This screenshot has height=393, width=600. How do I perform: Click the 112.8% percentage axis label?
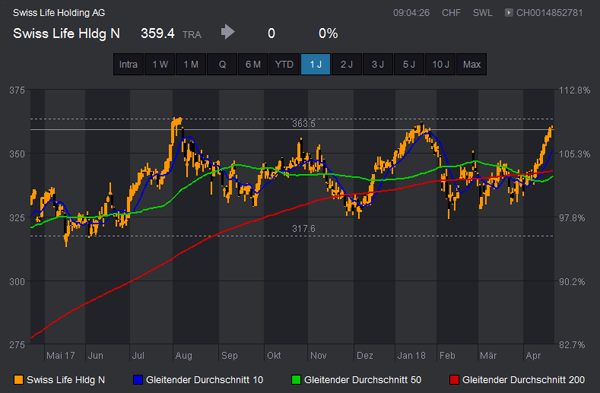click(x=574, y=90)
